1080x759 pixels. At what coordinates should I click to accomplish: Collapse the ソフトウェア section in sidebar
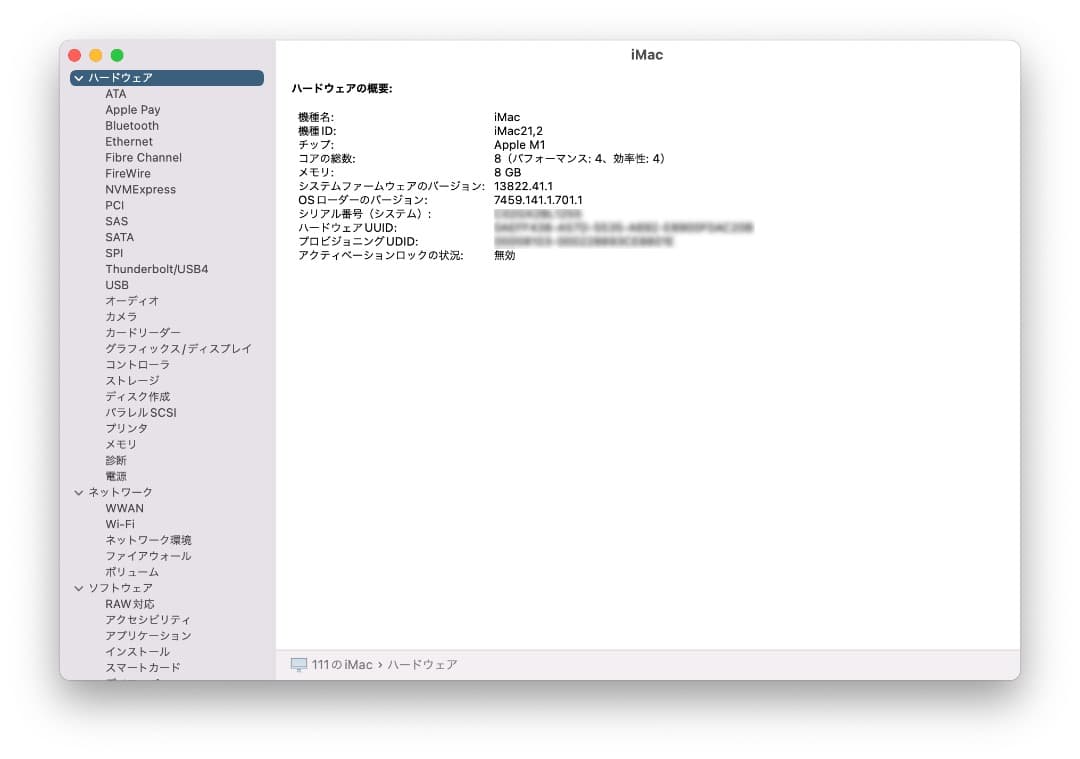[79, 588]
